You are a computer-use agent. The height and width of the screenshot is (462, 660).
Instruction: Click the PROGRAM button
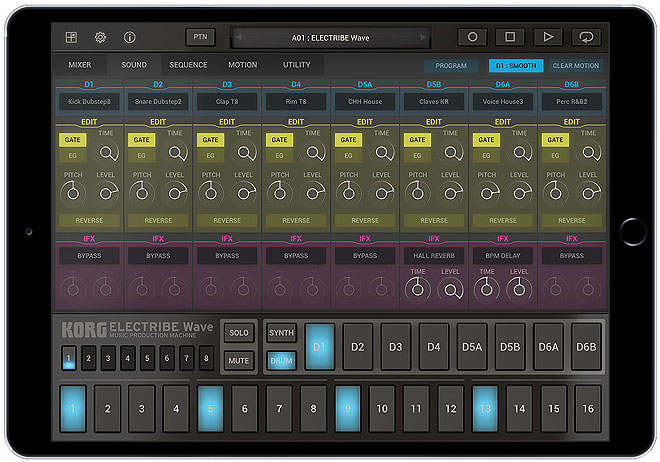point(451,66)
